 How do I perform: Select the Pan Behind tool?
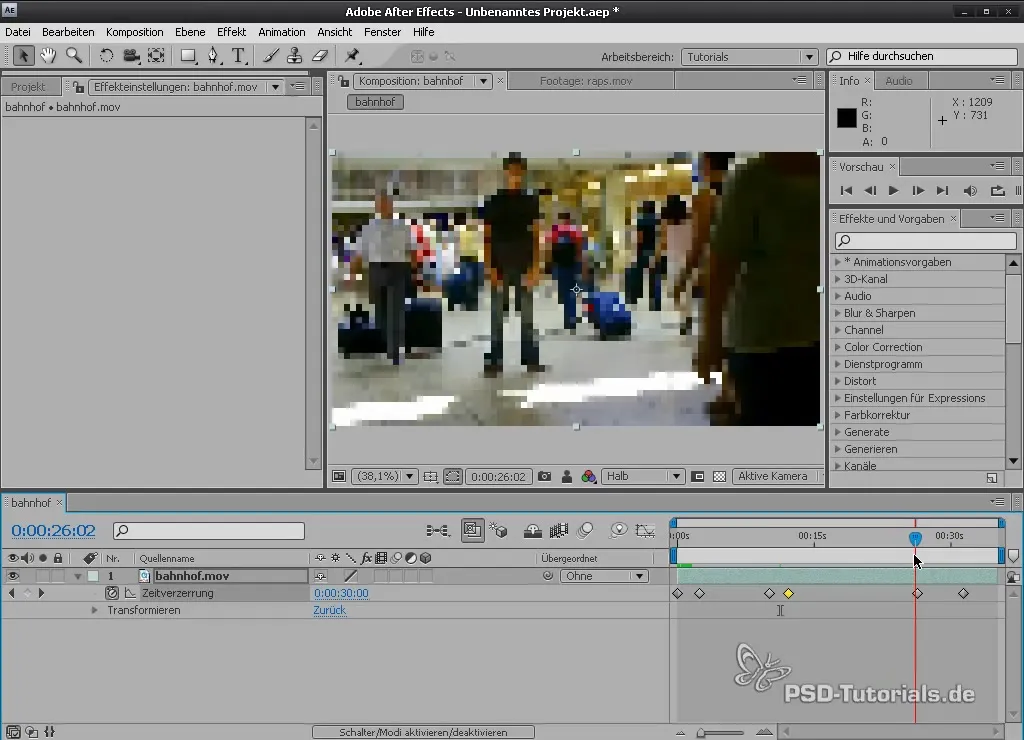click(x=156, y=56)
